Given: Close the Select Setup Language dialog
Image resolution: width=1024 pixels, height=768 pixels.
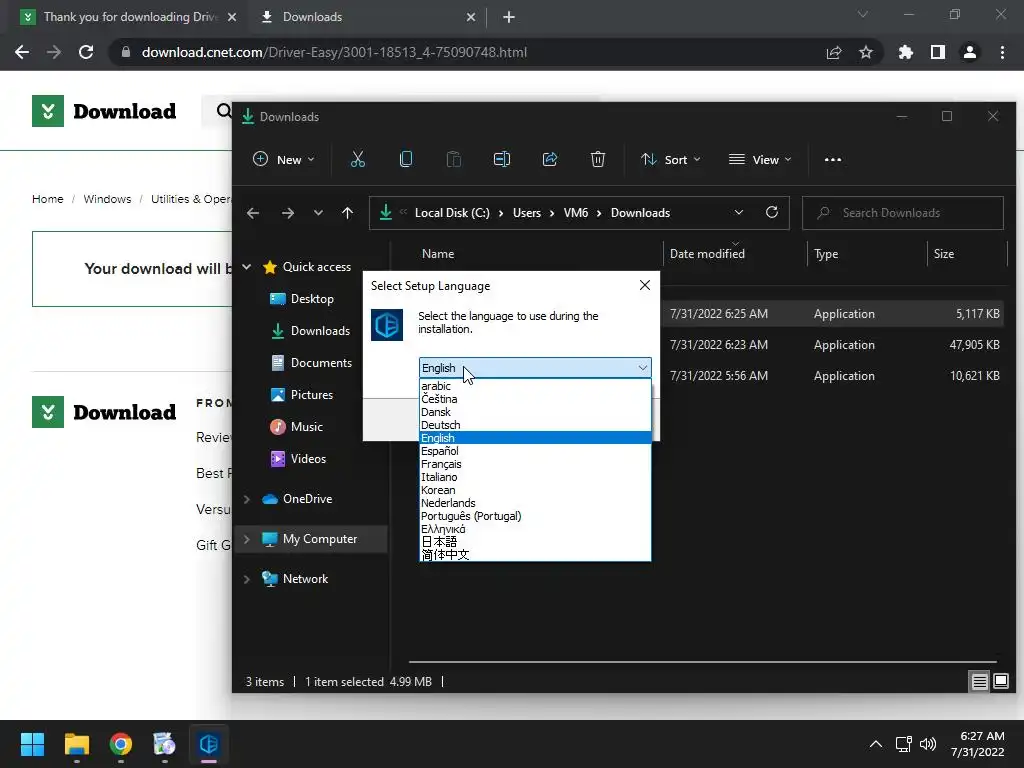Looking at the screenshot, I should pyautogui.click(x=645, y=285).
